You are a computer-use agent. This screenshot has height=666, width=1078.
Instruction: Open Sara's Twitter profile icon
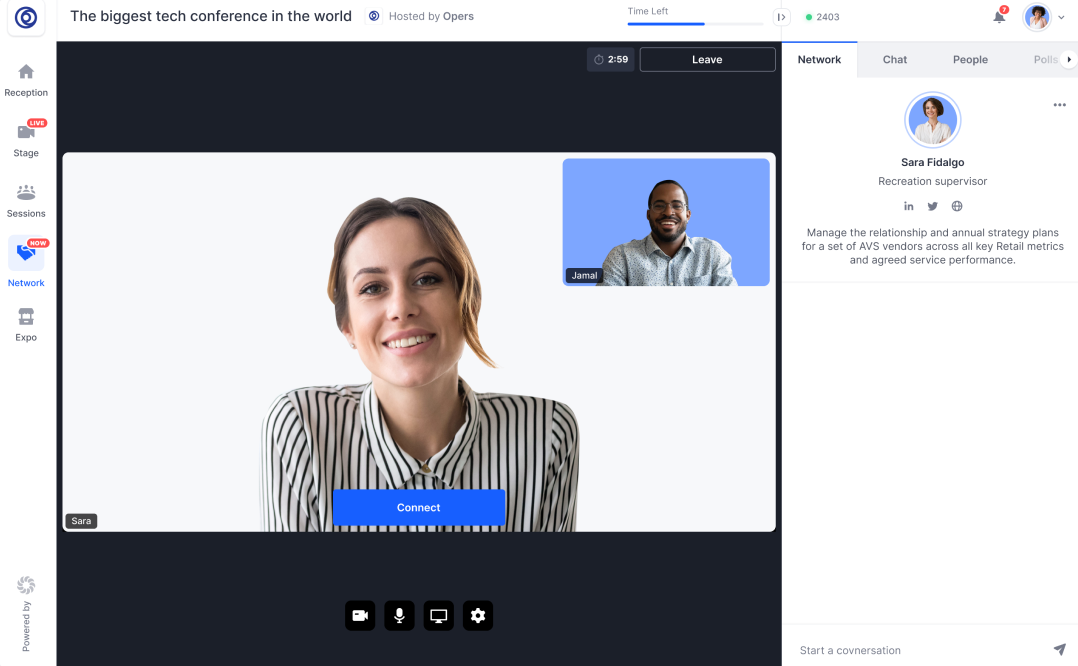tap(932, 206)
